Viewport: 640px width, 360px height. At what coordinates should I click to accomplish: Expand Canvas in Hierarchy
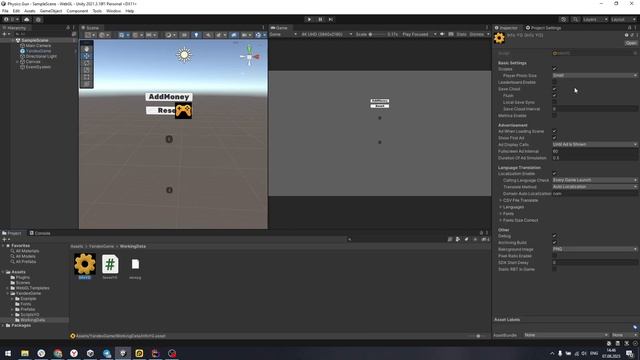pyautogui.click(x=18, y=62)
